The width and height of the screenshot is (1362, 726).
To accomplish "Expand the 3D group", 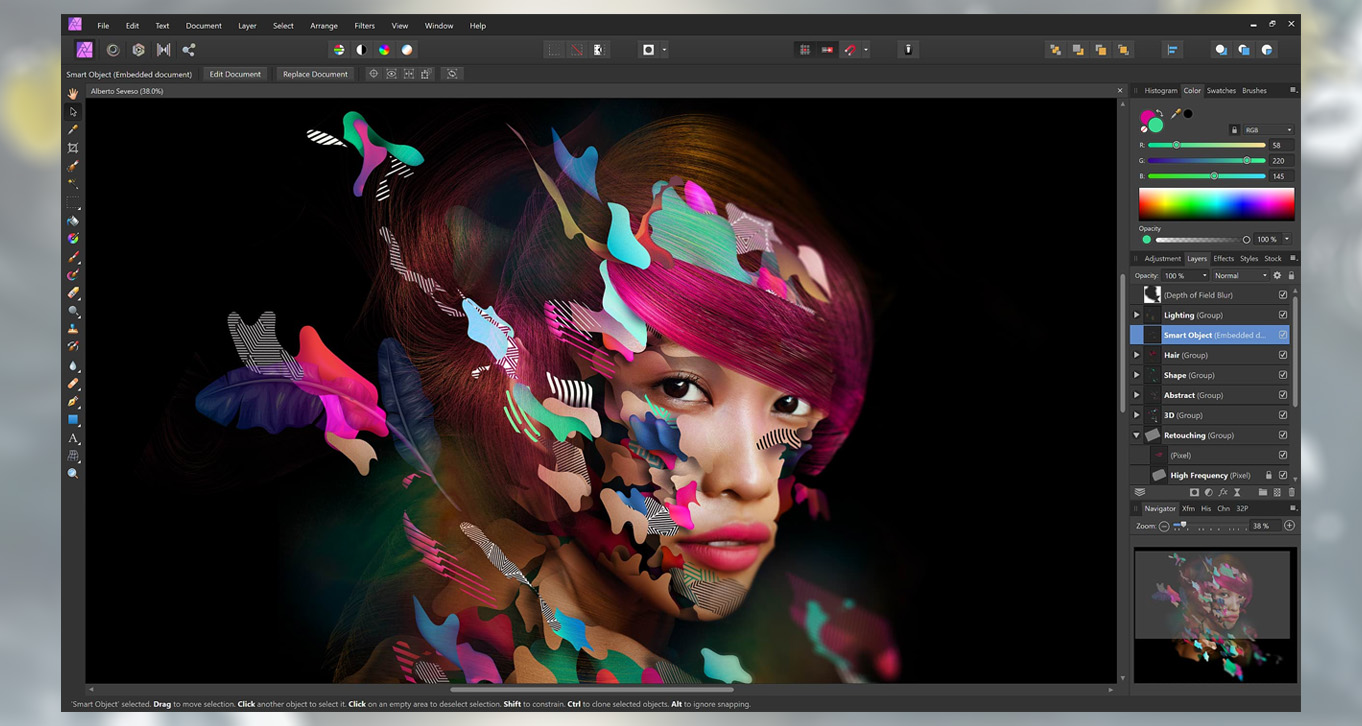I will (1136, 415).
